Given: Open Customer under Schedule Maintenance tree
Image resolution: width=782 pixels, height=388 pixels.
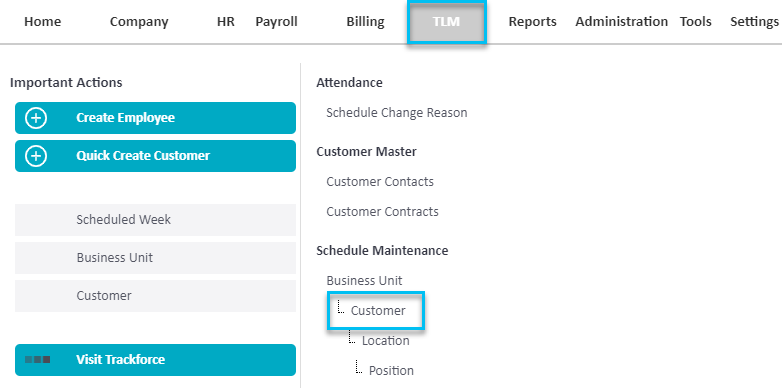Looking at the screenshot, I should click(x=378, y=311).
